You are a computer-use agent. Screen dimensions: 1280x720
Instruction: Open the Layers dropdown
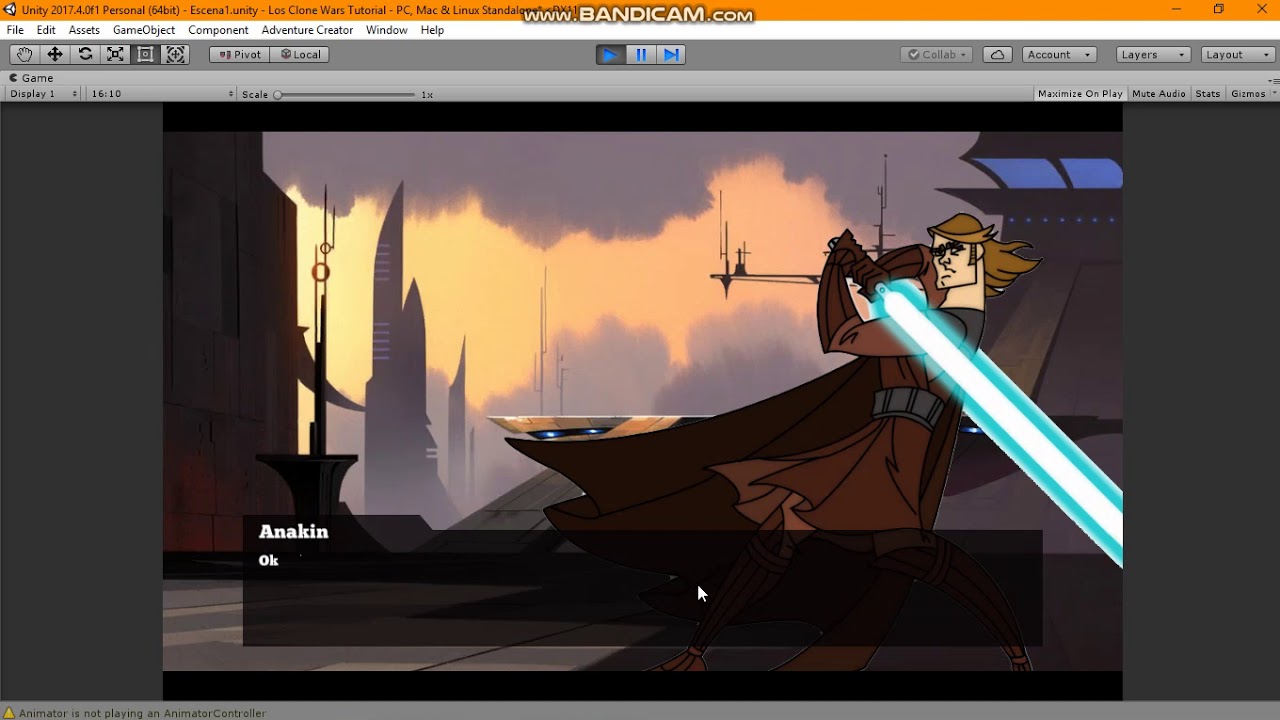click(1153, 55)
